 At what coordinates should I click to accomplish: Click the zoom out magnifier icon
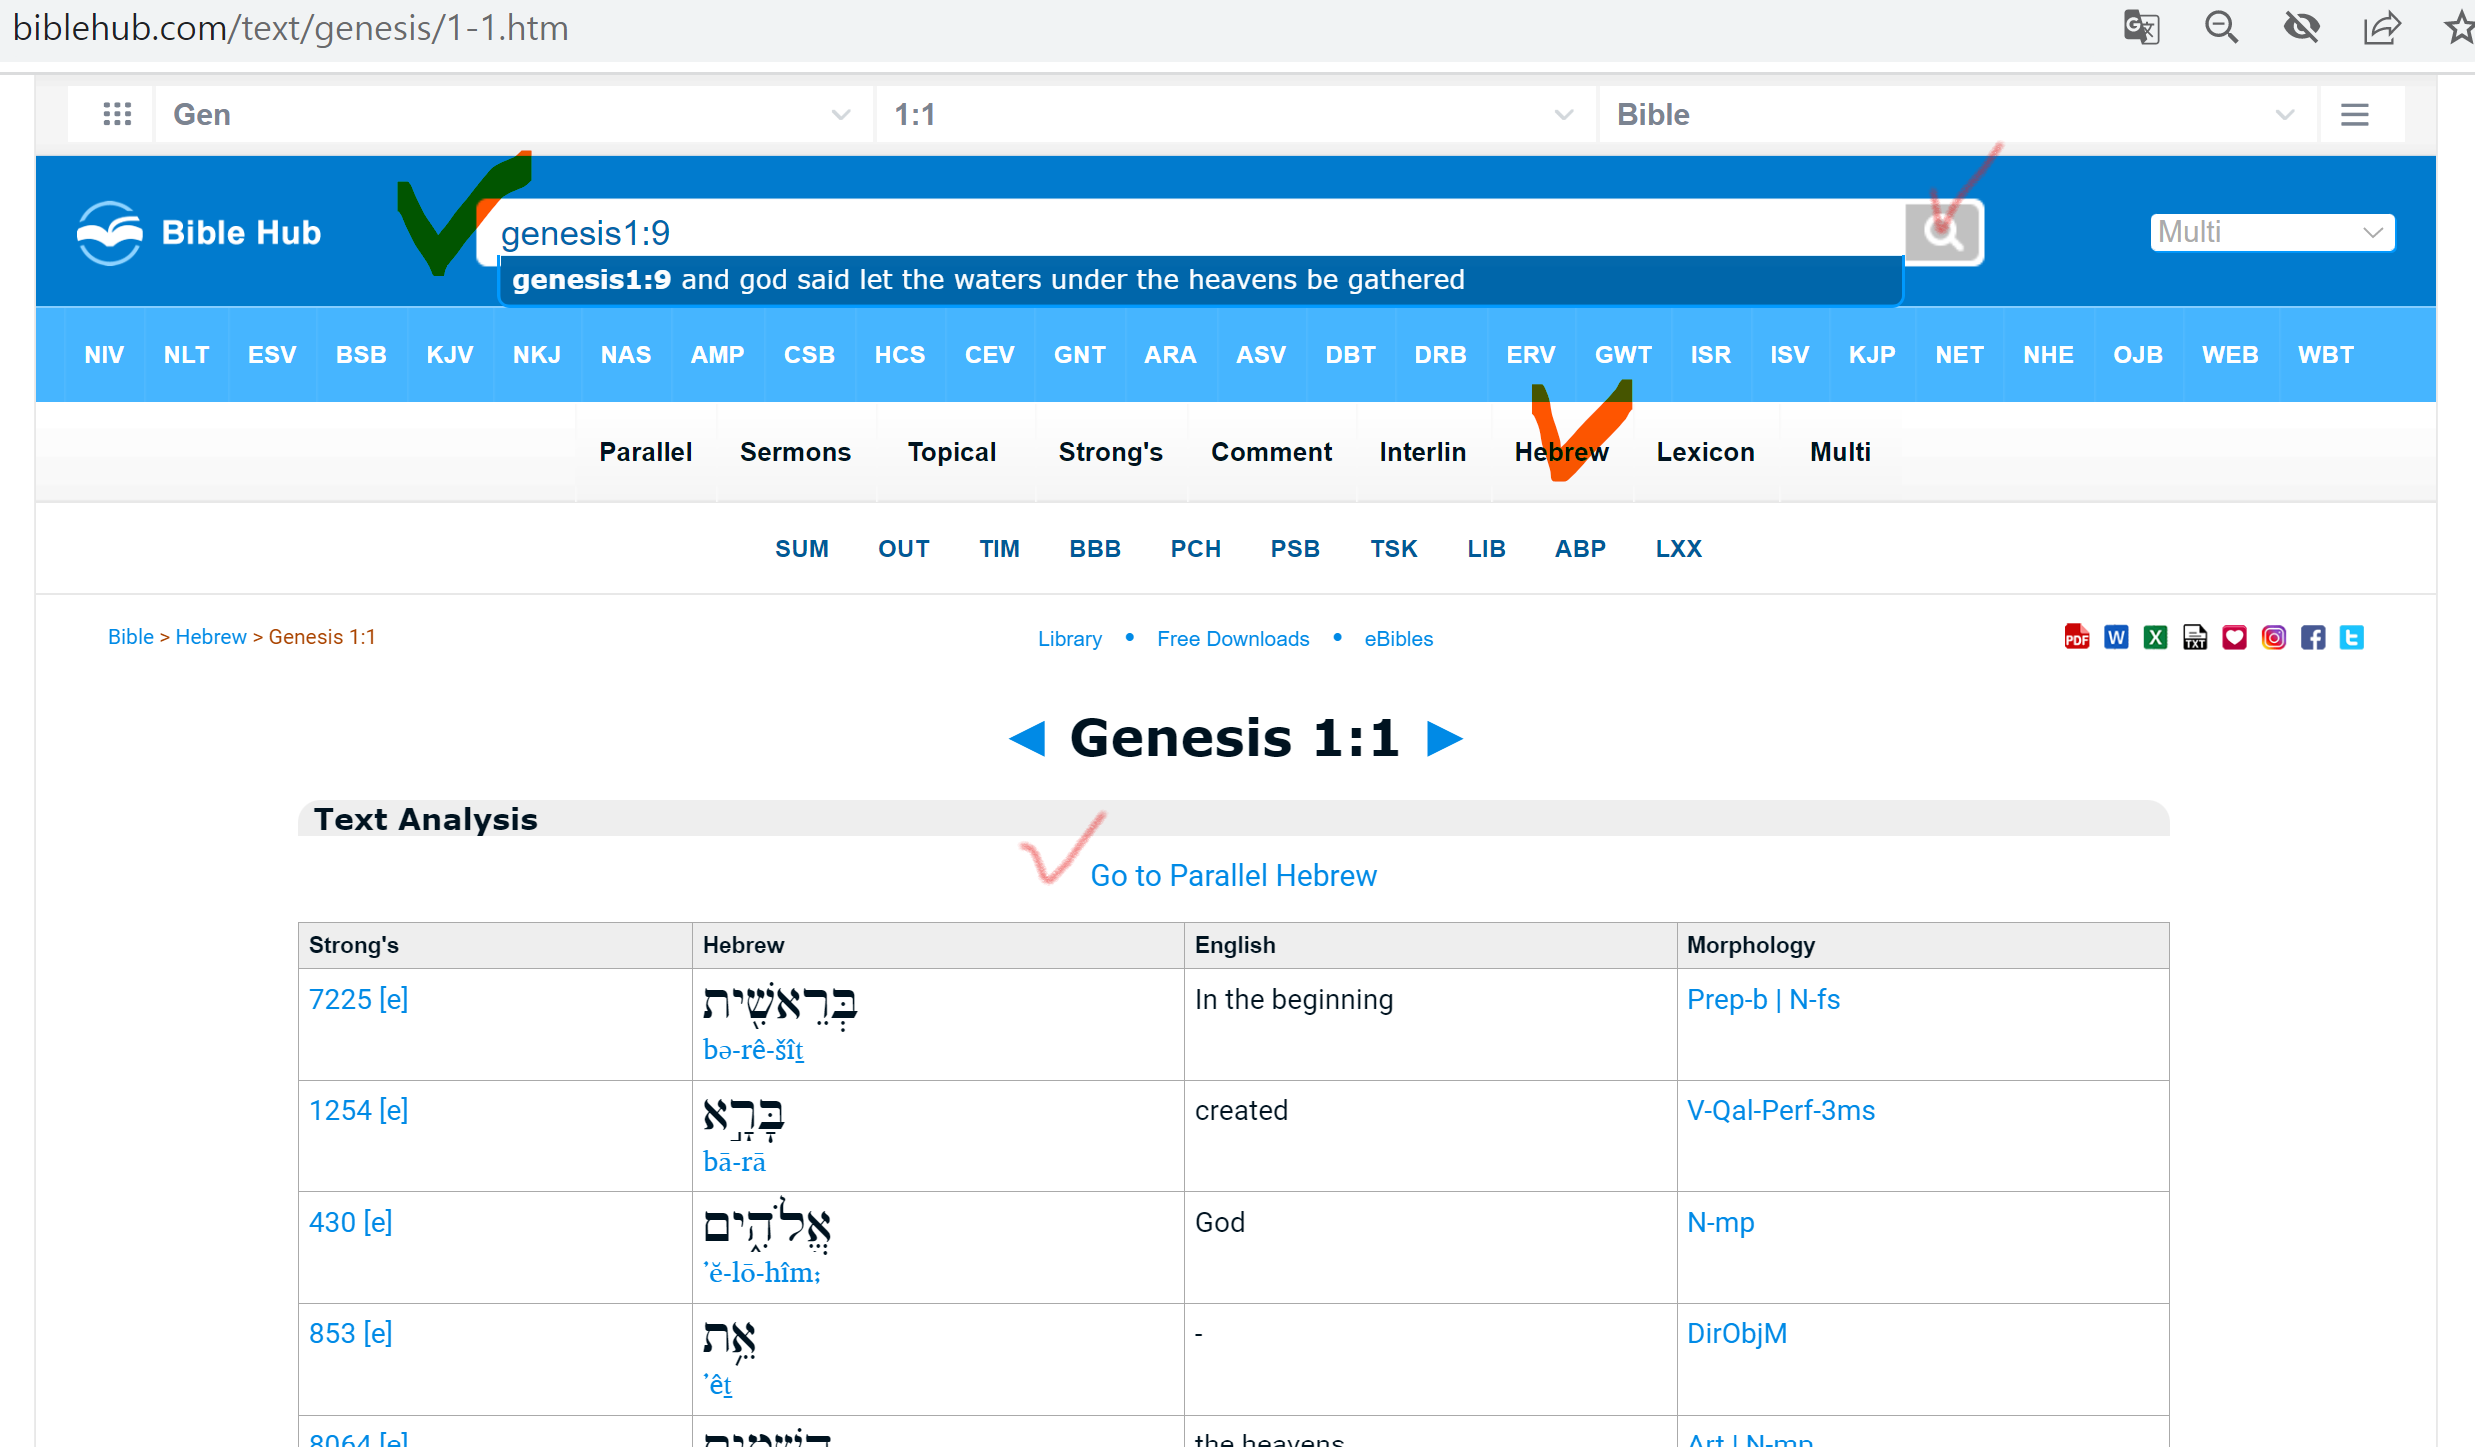click(x=2221, y=27)
